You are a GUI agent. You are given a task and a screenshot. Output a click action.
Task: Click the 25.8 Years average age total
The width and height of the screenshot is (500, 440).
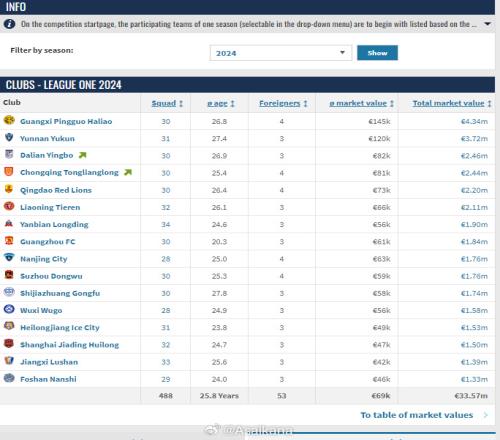tap(219, 396)
